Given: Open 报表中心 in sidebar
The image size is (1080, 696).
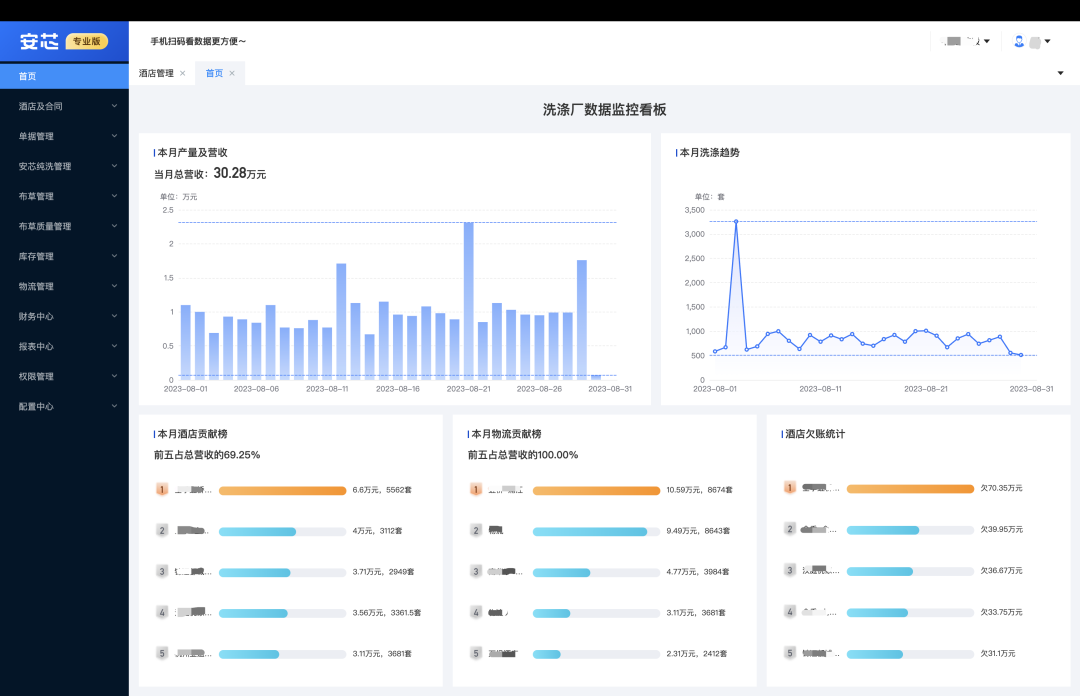Looking at the screenshot, I should [64, 347].
